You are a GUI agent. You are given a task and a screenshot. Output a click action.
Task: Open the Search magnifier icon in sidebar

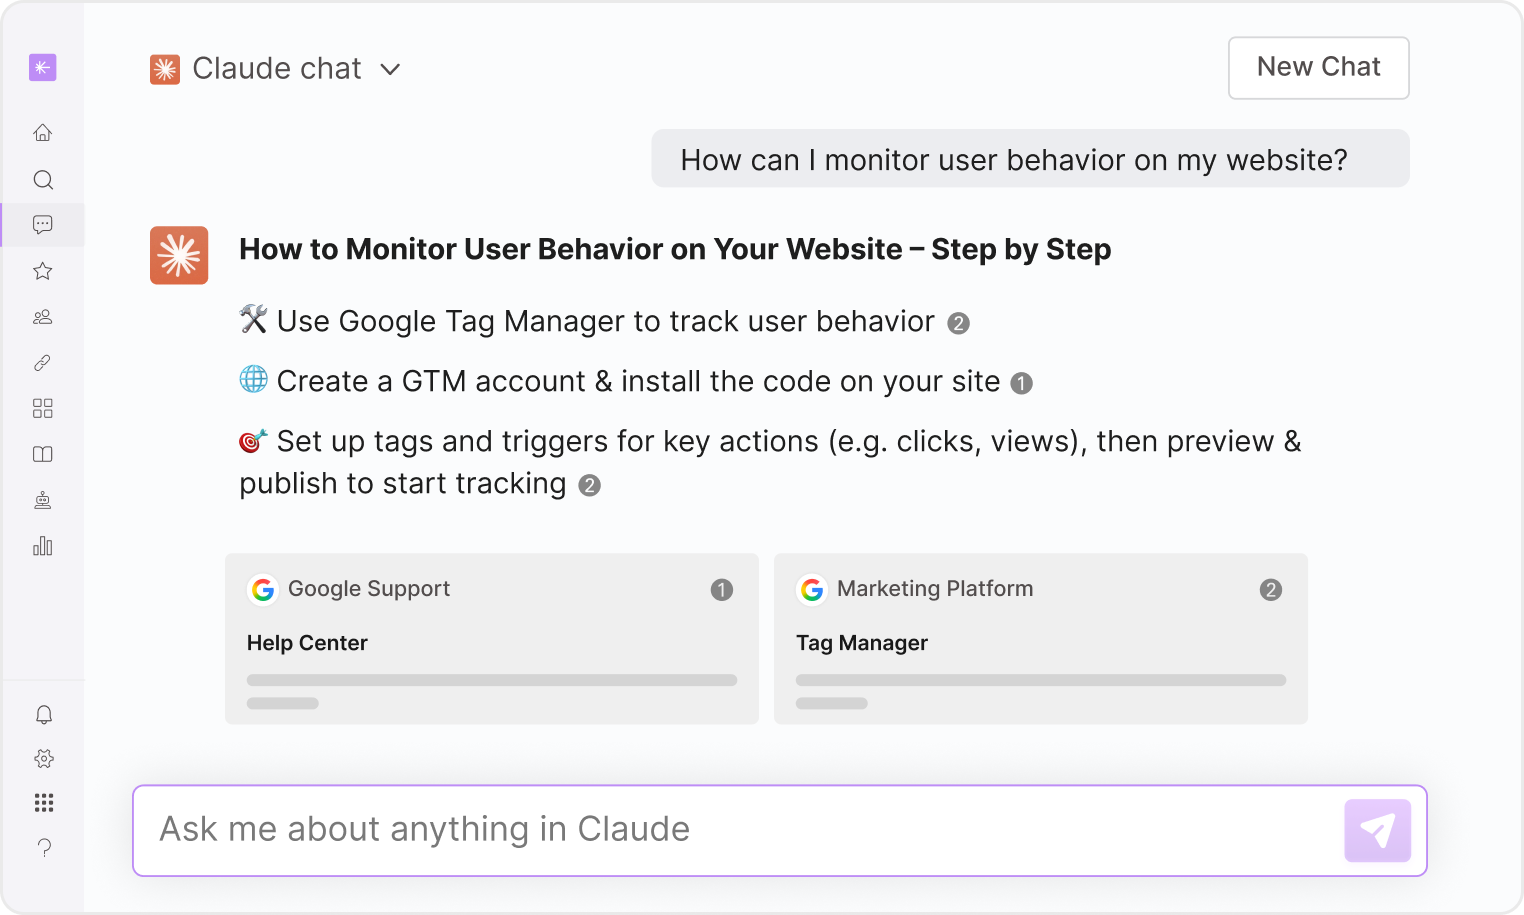click(42, 179)
